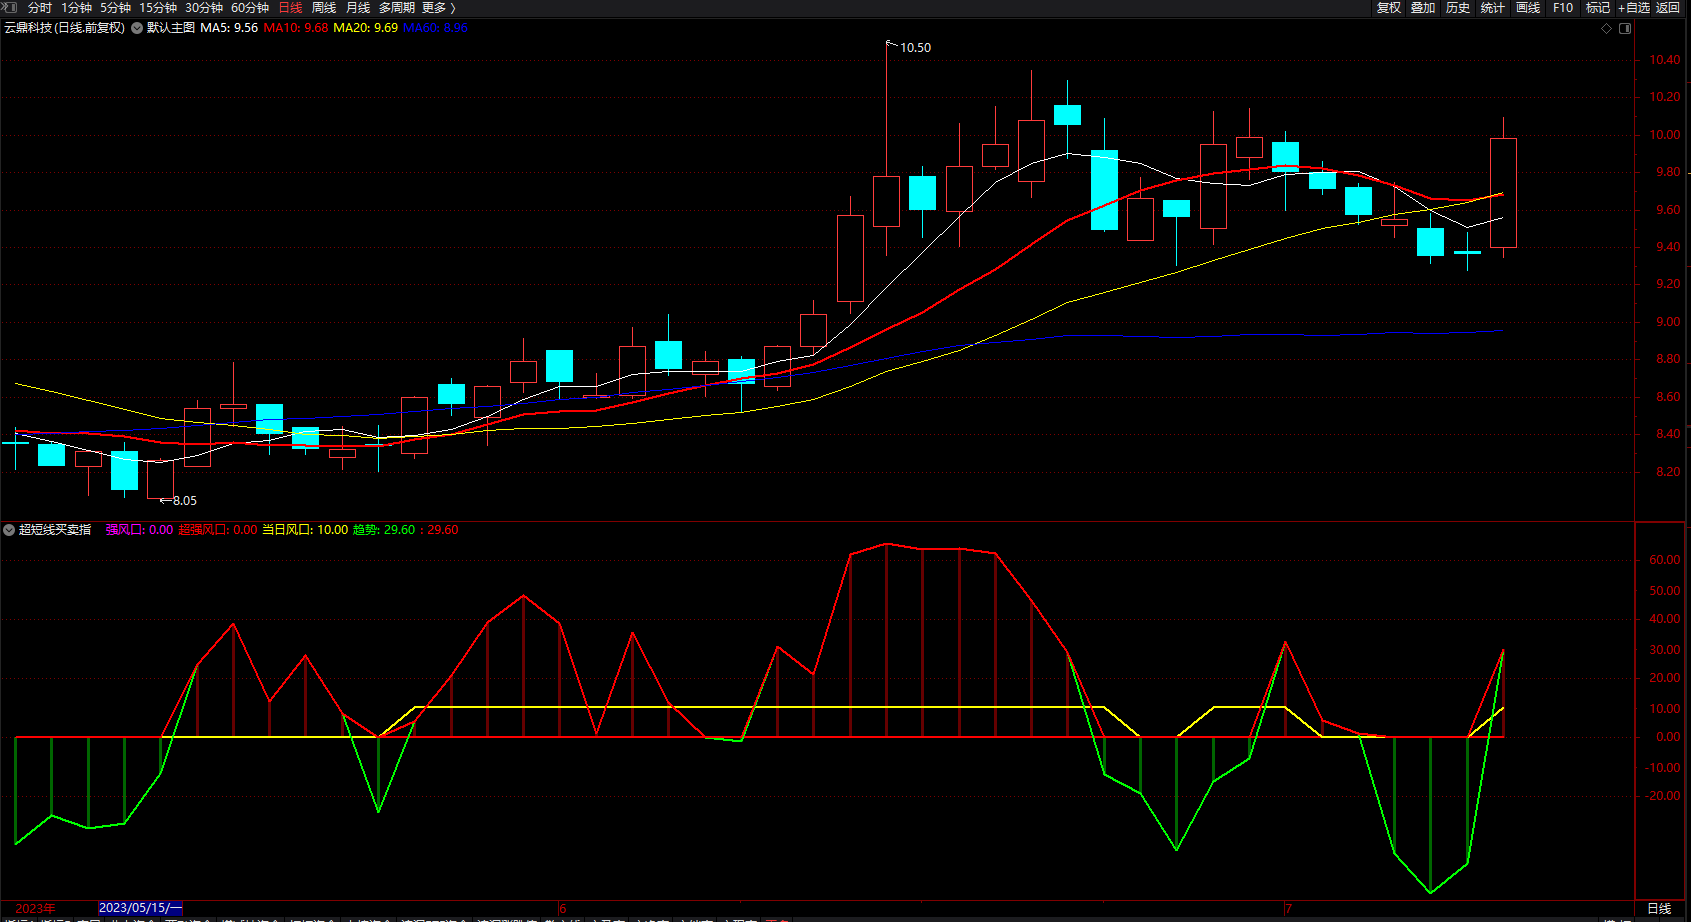Click the MA5: 9.56 value

229,28
